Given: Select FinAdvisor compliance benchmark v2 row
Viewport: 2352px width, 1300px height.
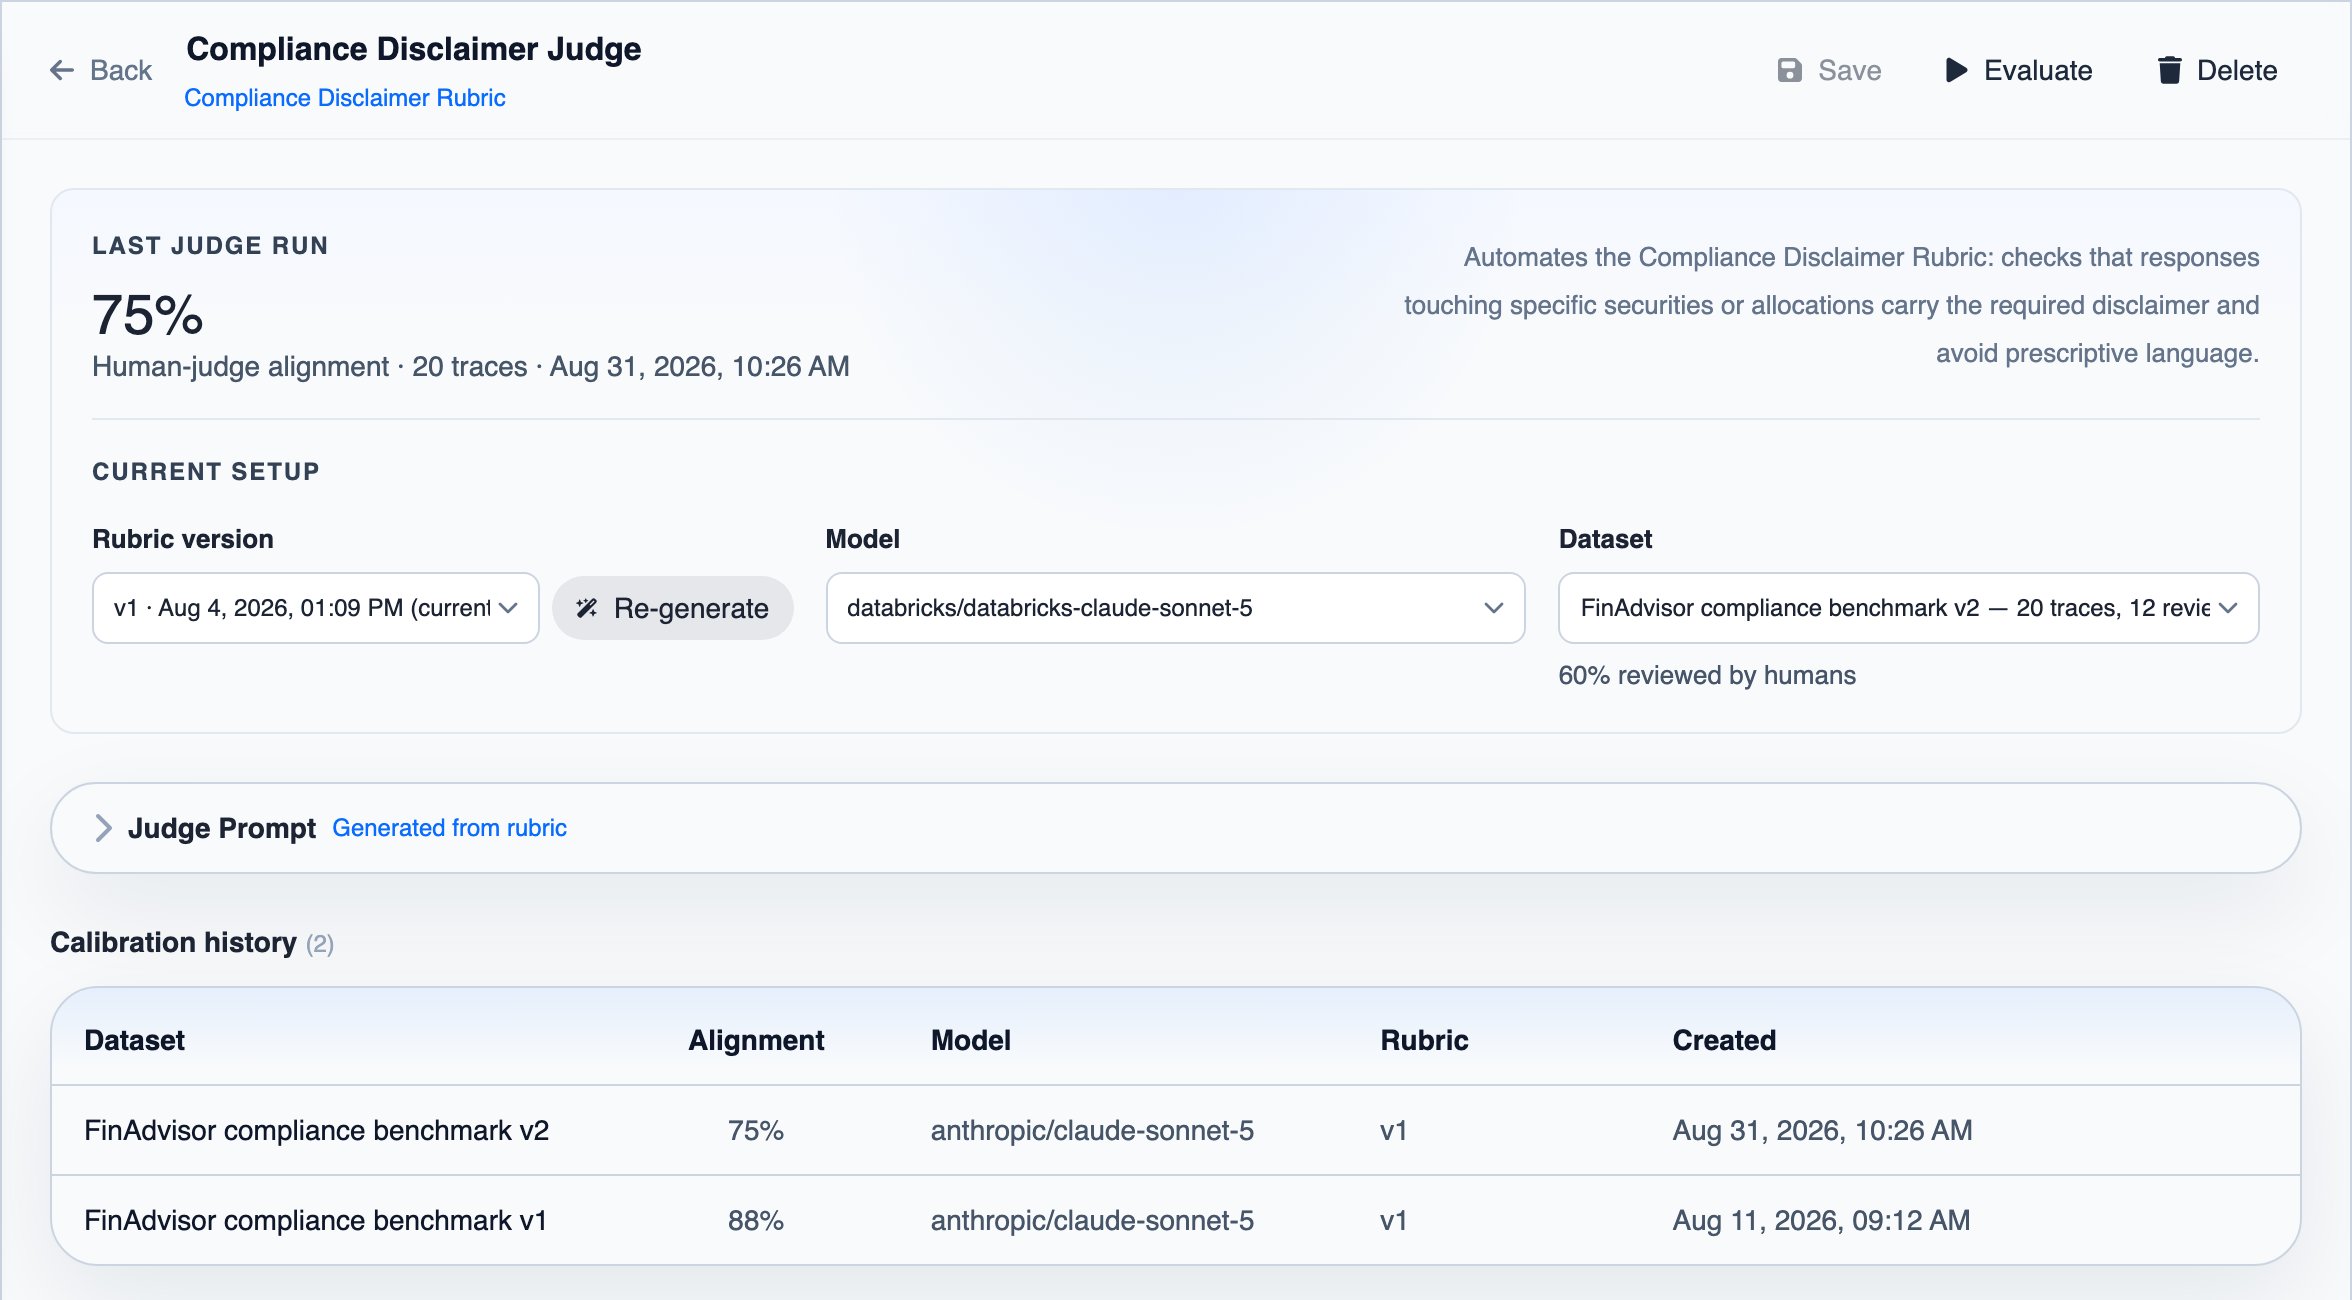Looking at the screenshot, I should 1175,1130.
